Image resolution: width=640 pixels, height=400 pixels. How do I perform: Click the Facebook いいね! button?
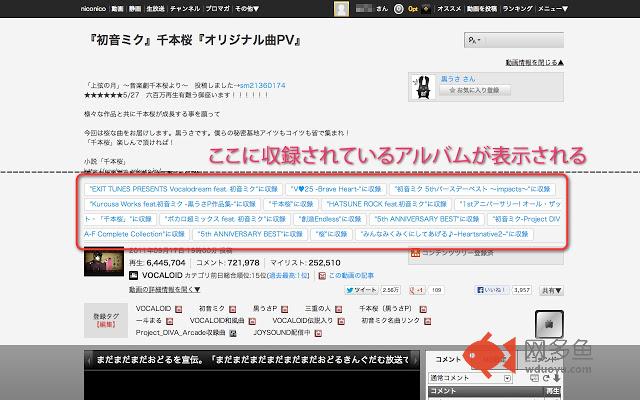(492, 290)
